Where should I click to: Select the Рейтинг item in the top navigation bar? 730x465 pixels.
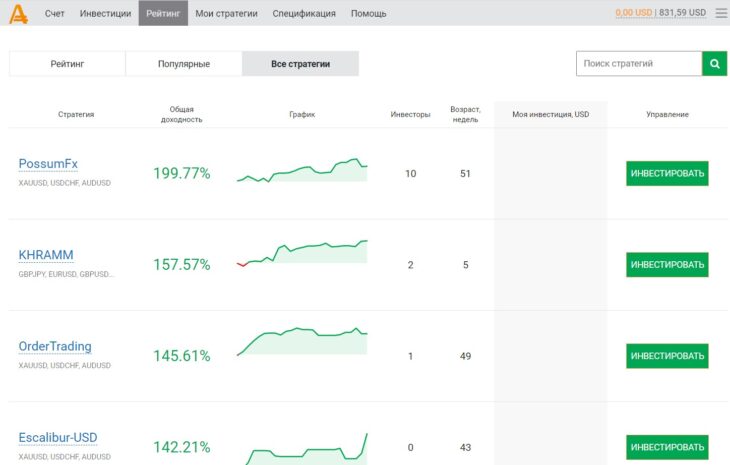click(x=163, y=13)
